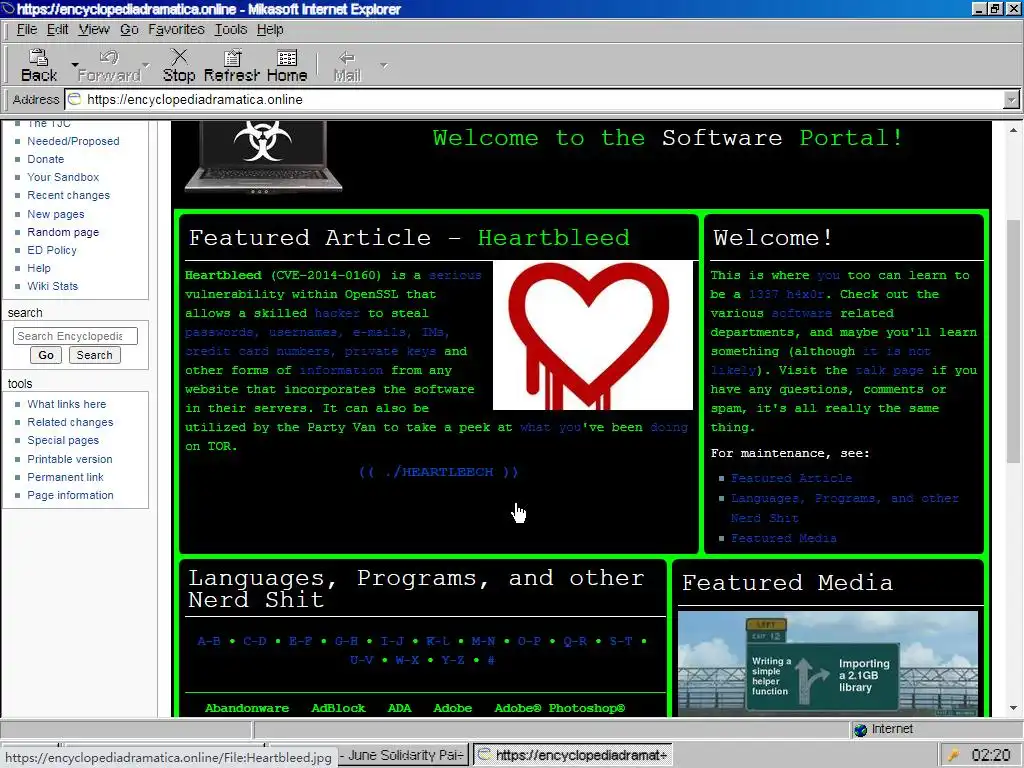
Task: Click the Go search button
Action: click(x=46, y=355)
